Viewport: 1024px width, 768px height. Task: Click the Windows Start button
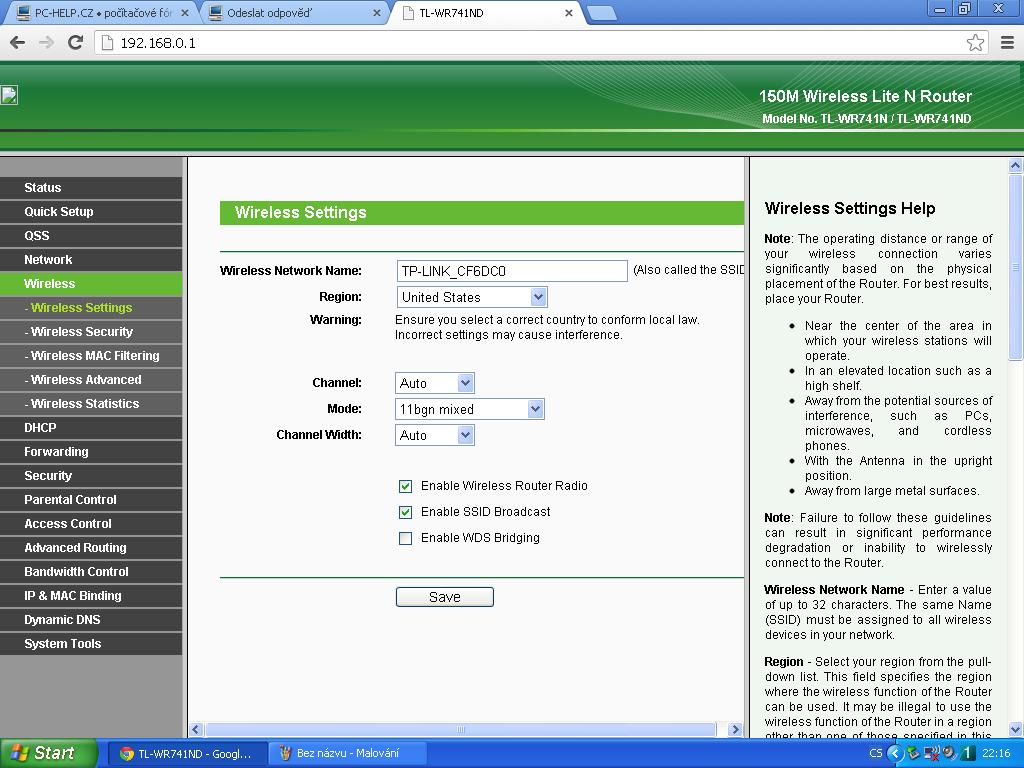tap(48, 753)
